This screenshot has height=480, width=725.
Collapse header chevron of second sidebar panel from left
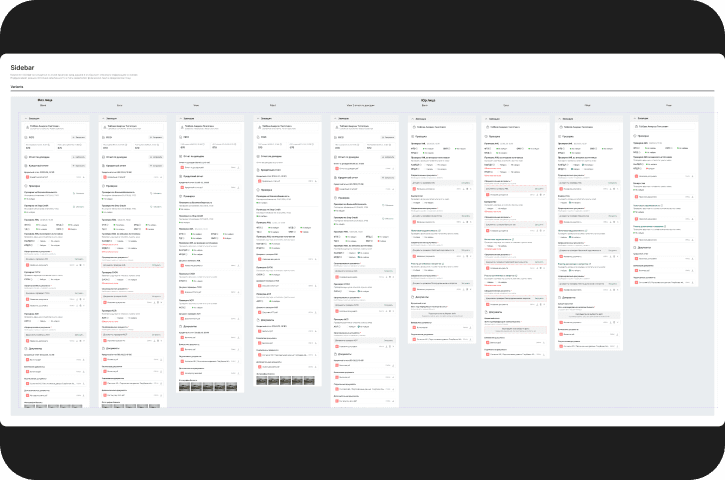(103, 119)
